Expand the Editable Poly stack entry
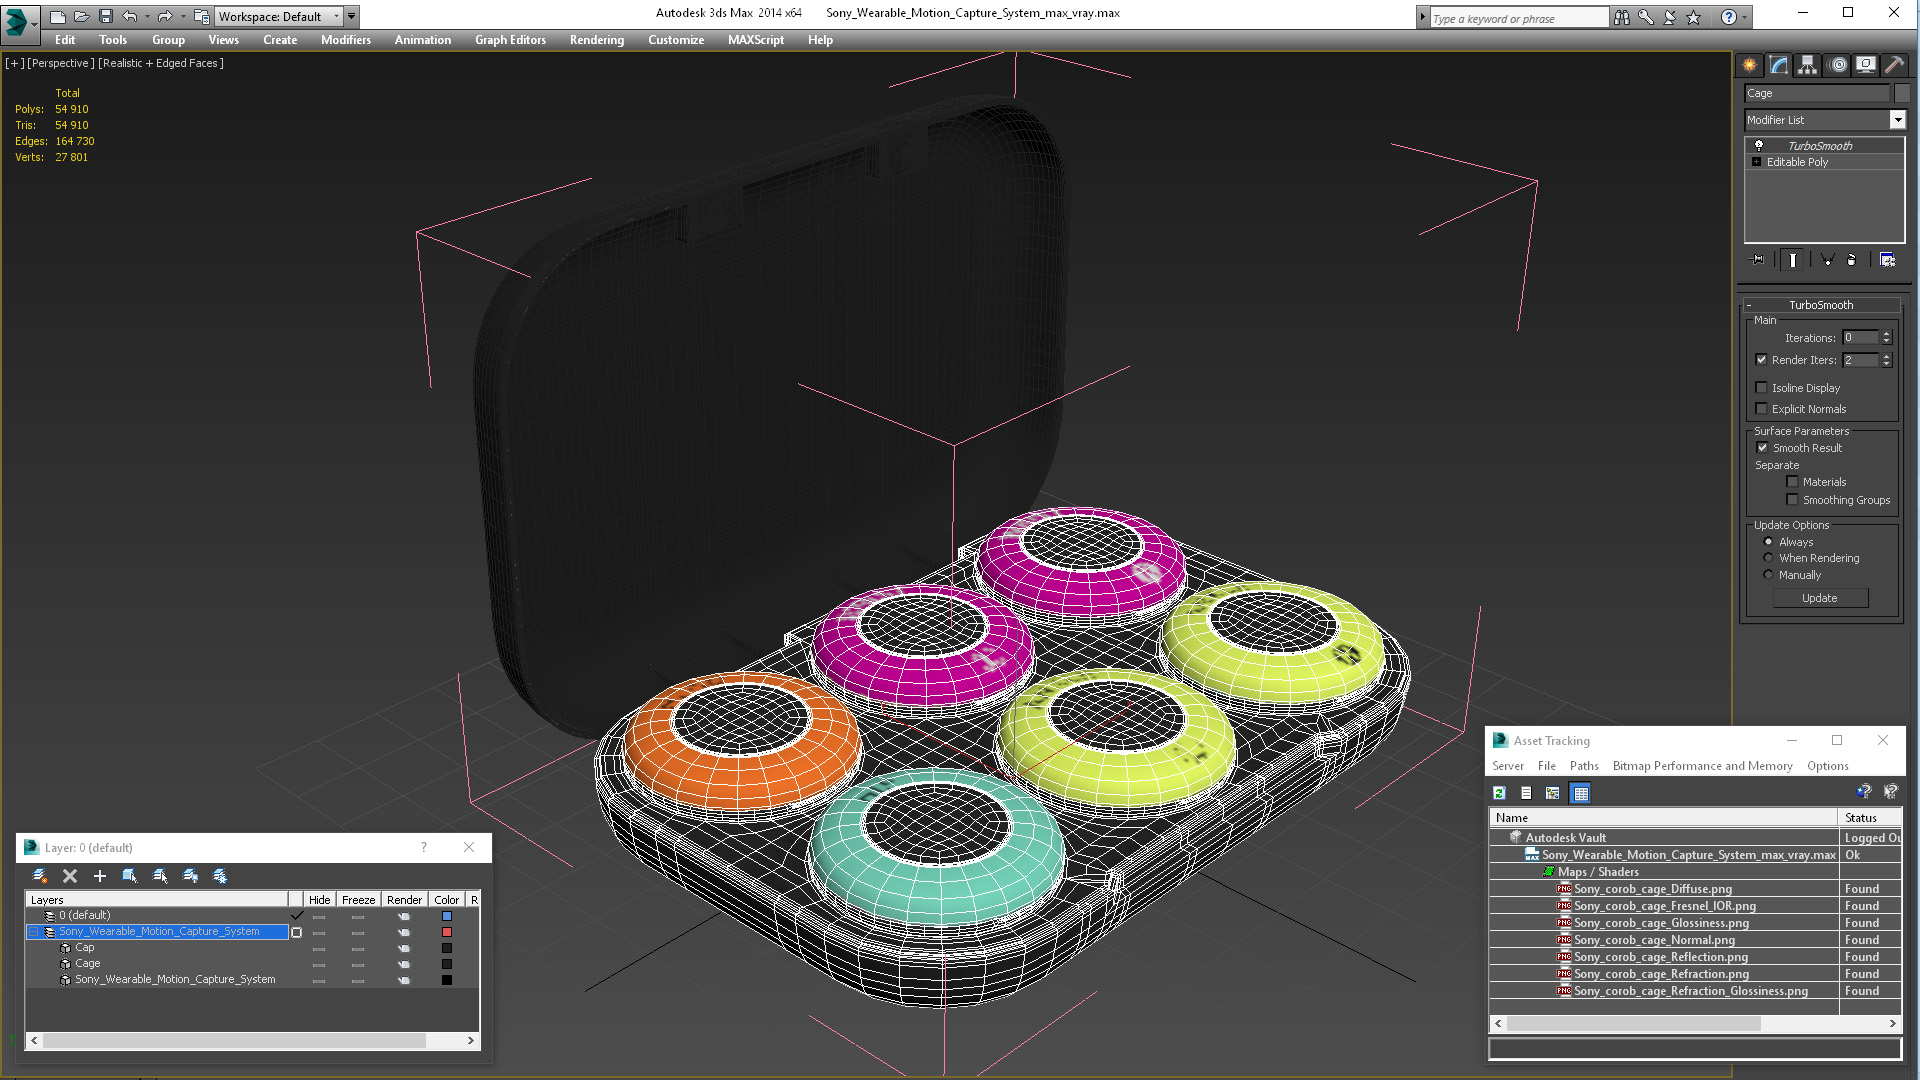Image resolution: width=1920 pixels, height=1080 pixels. coord(1756,162)
